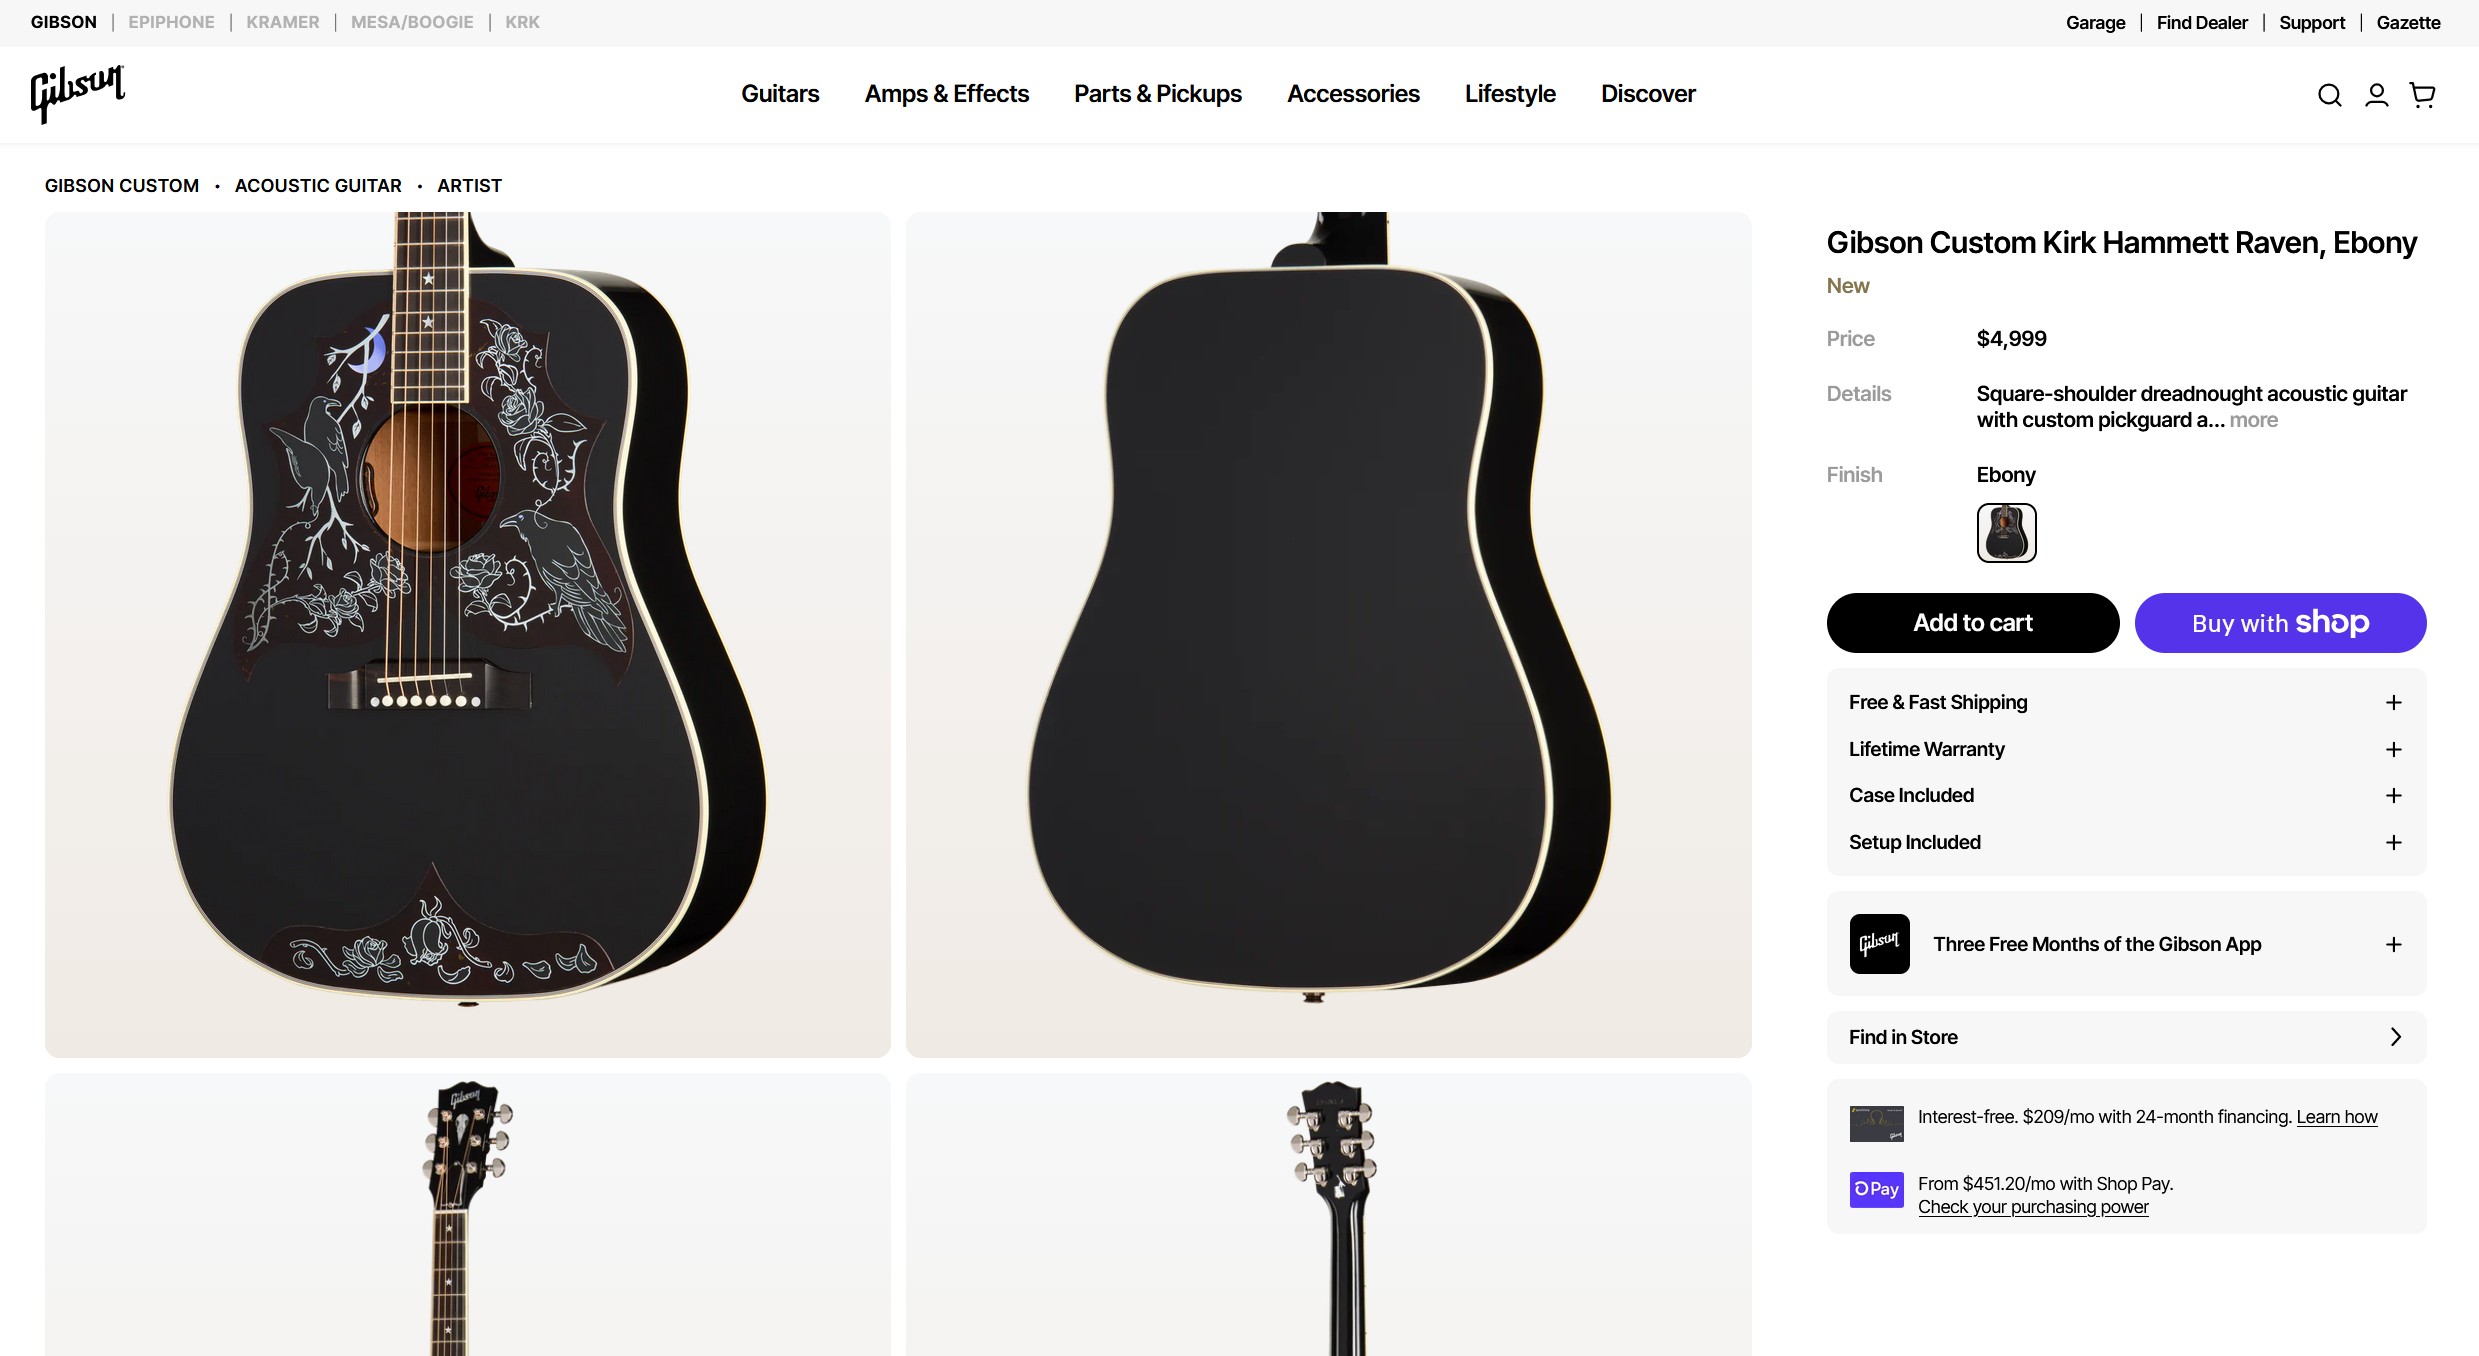Select the Ebony finish swatch

click(2006, 533)
